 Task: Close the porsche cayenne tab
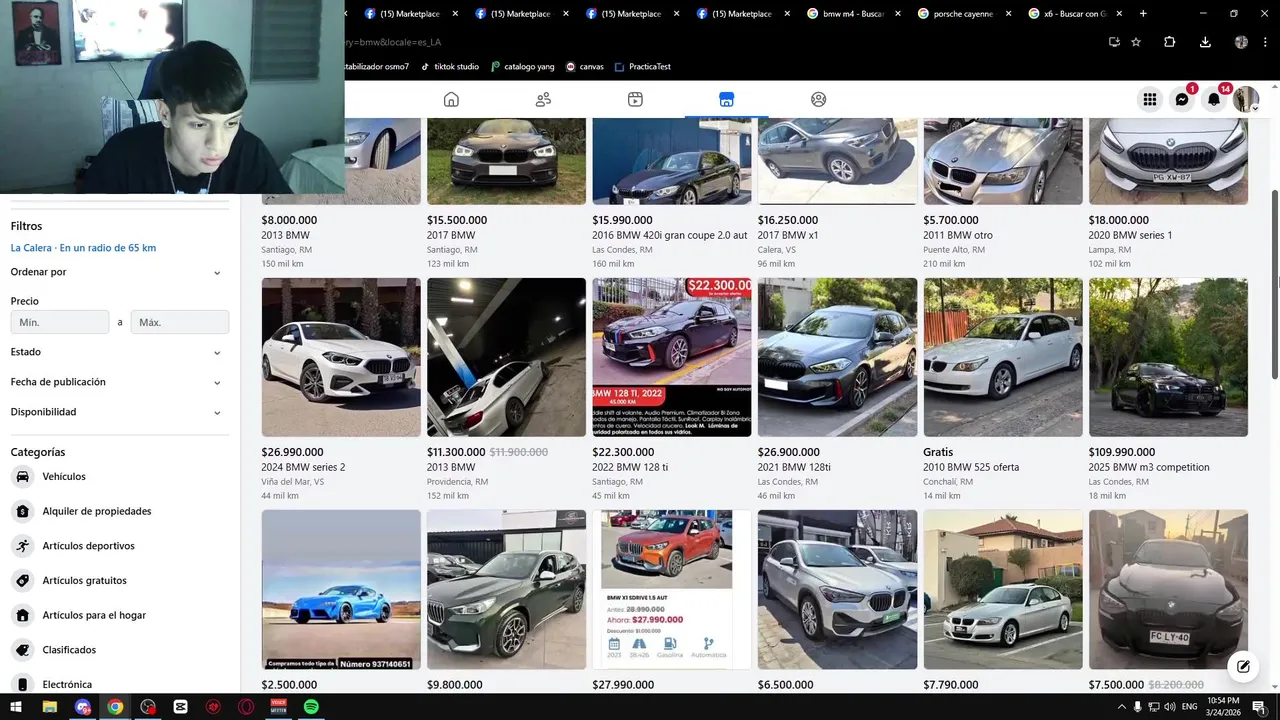pos(1008,14)
